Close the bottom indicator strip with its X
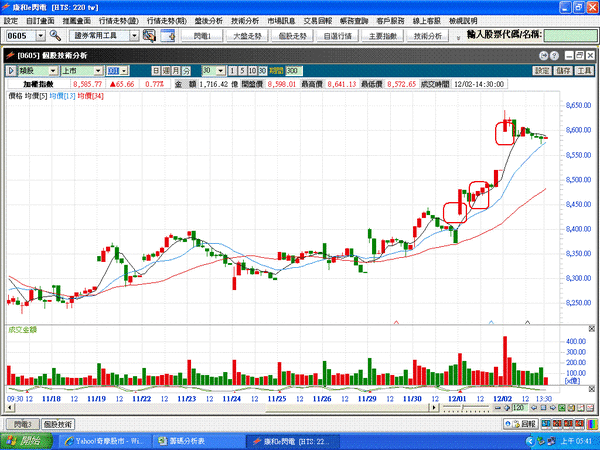600x450 pixels. [x=592, y=389]
